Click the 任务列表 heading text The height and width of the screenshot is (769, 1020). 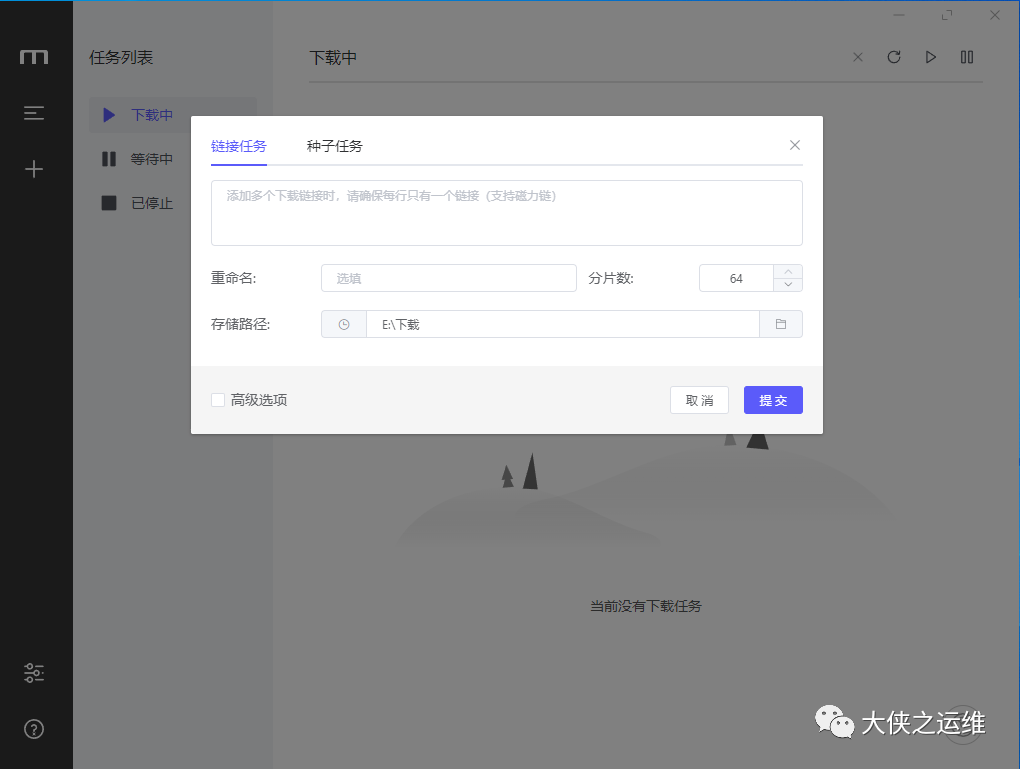point(121,57)
